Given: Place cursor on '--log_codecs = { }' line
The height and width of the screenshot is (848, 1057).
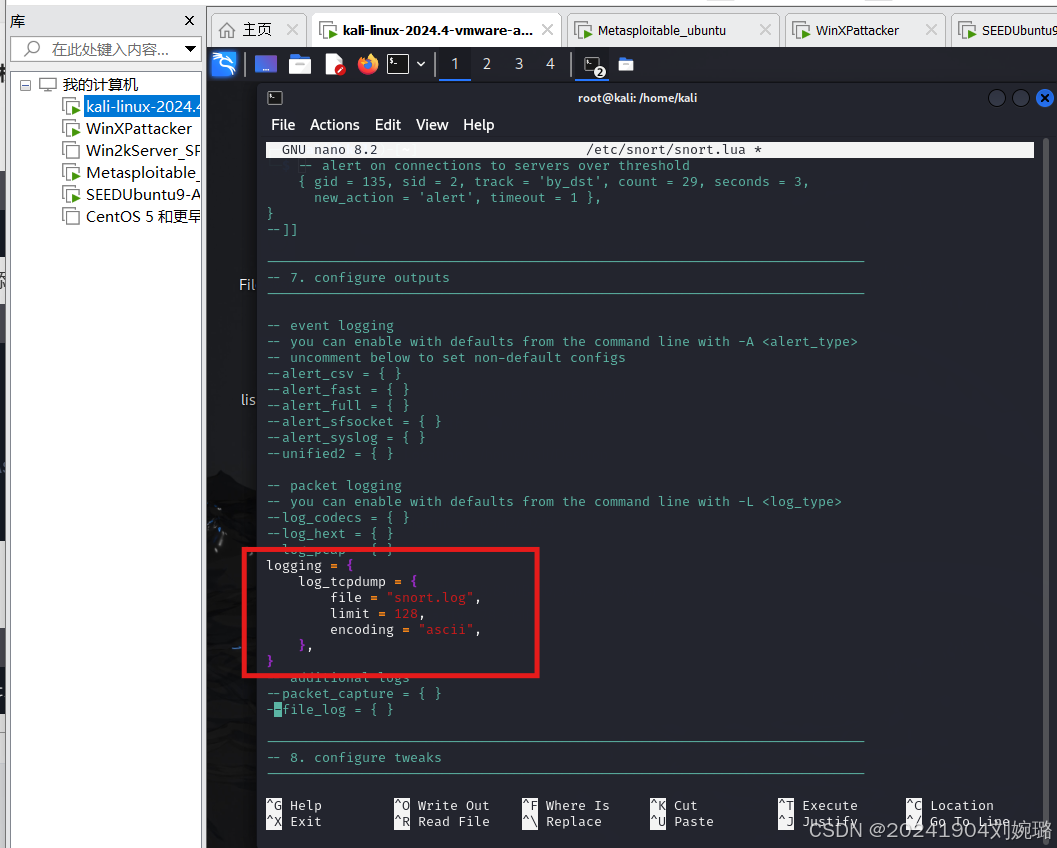Looking at the screenshot, I should click(338, 518).
